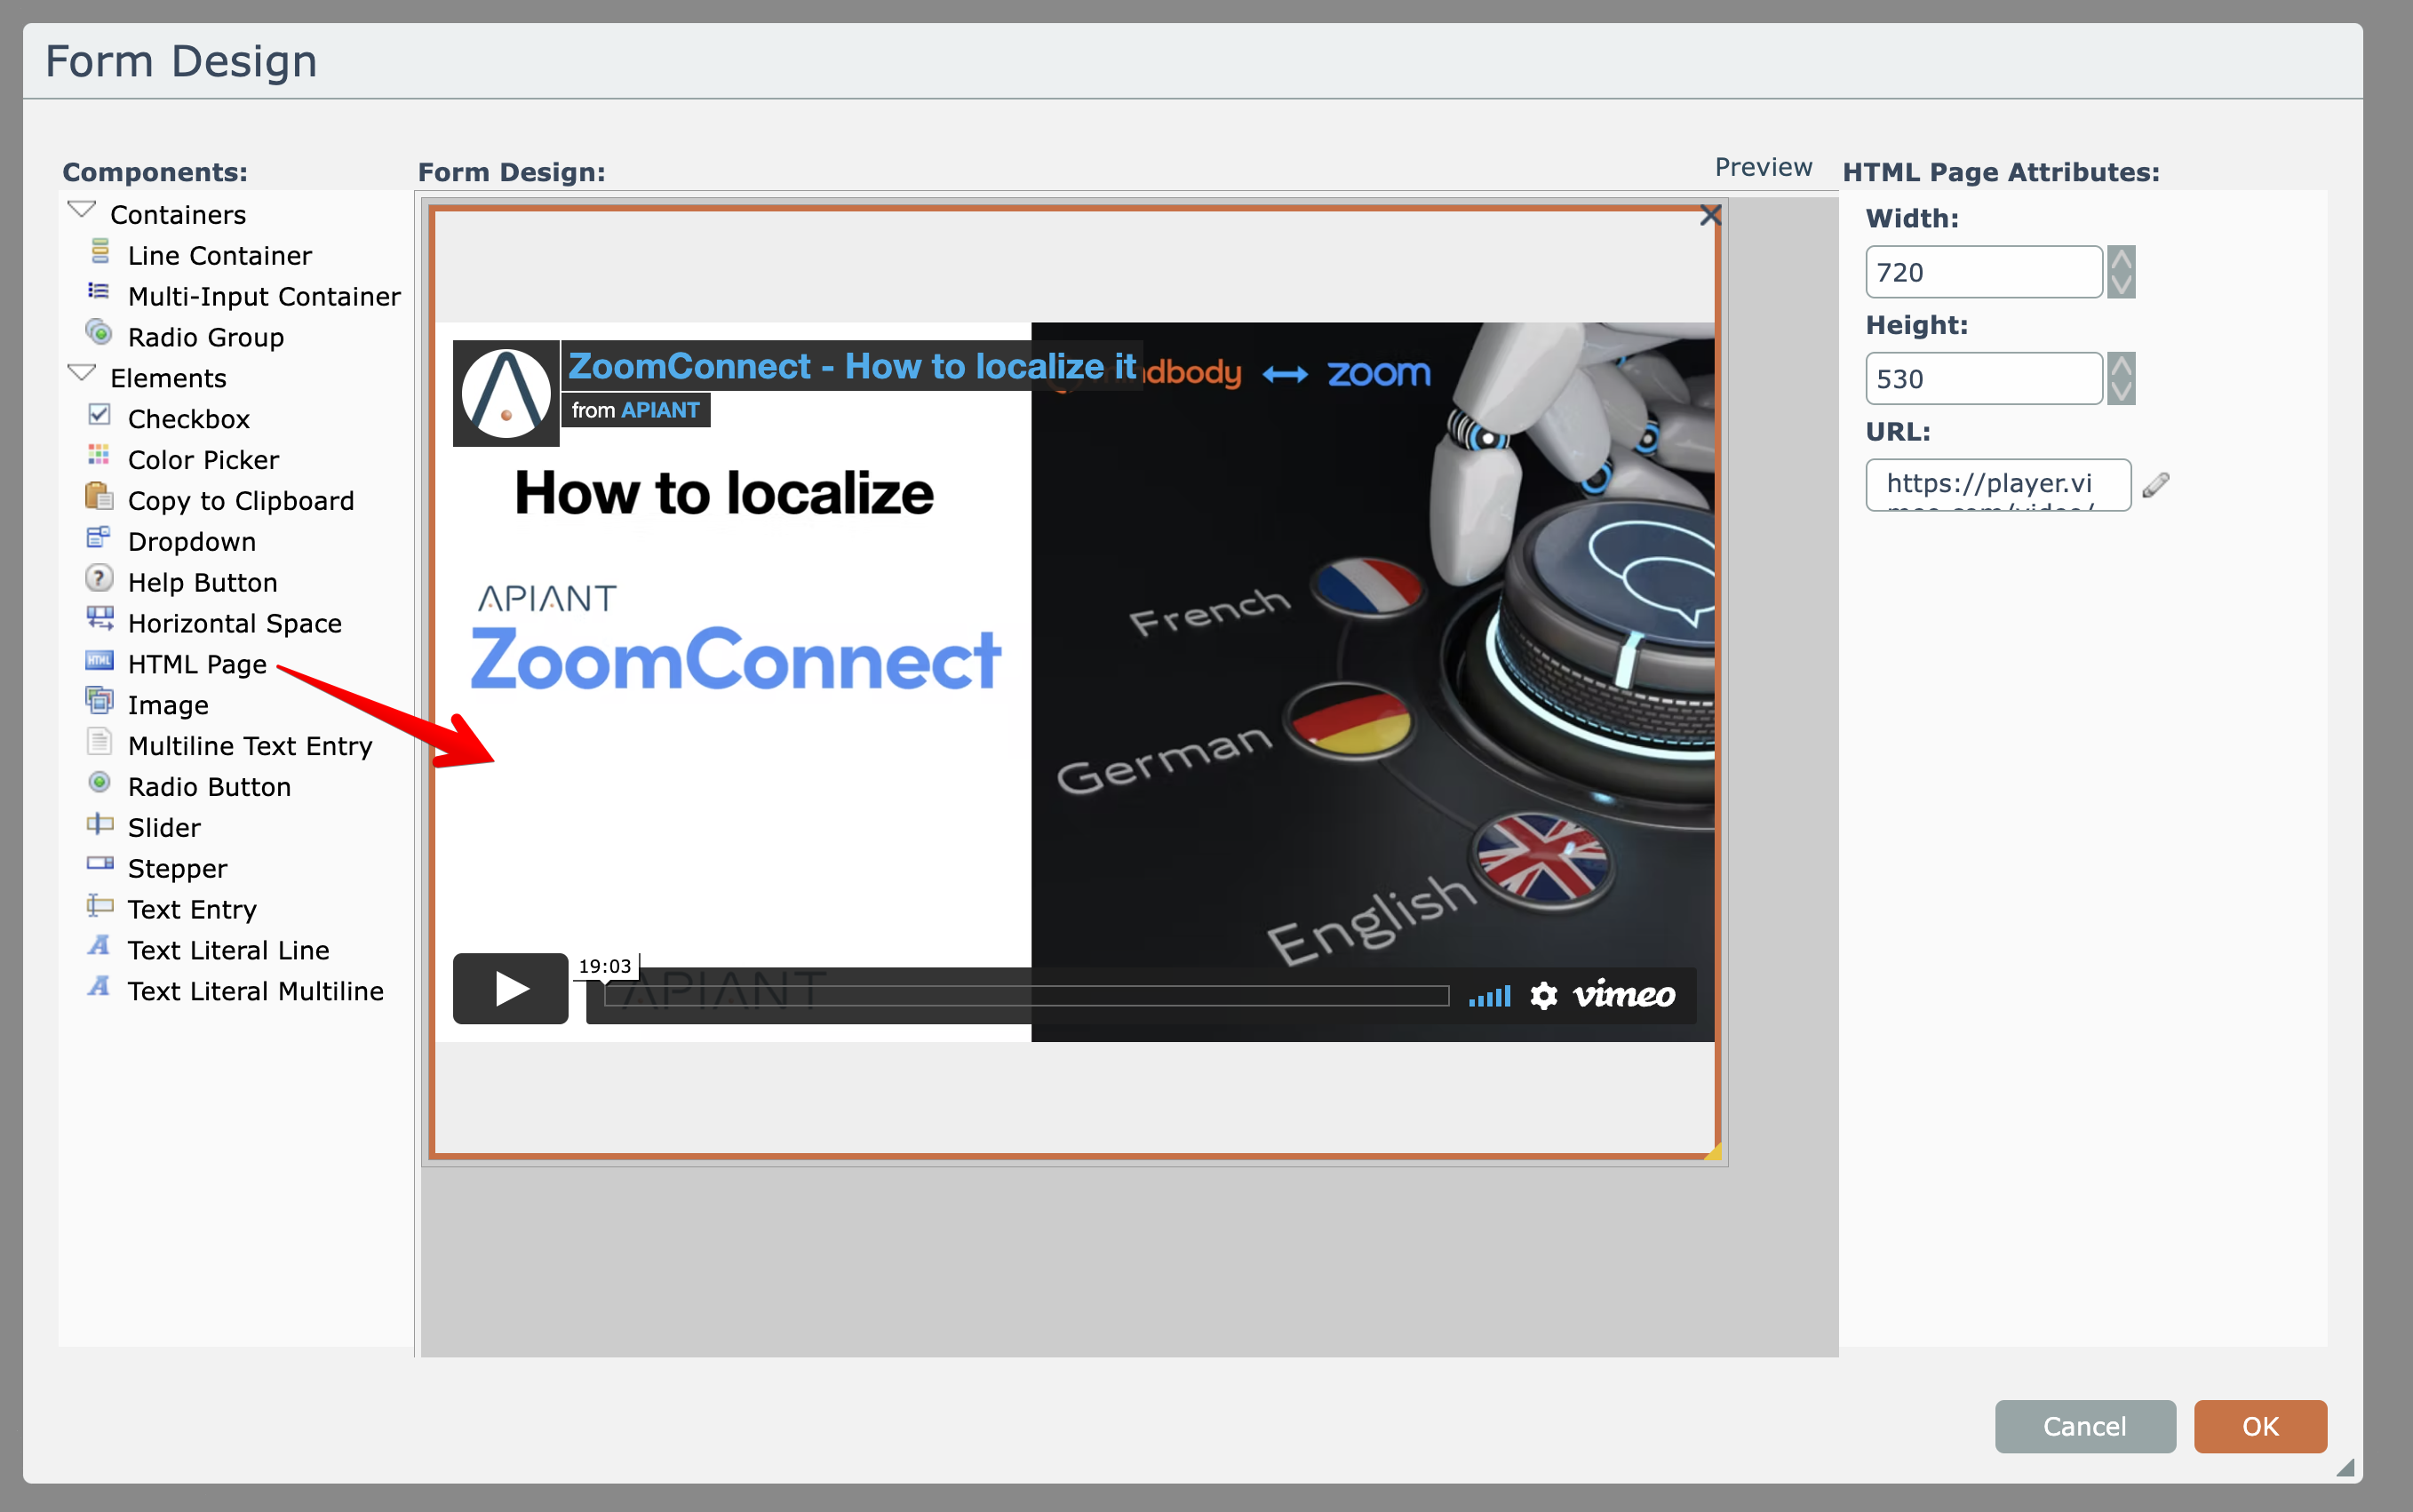
Task: Click the video progress bar
Action: [x=1026, y=996]
